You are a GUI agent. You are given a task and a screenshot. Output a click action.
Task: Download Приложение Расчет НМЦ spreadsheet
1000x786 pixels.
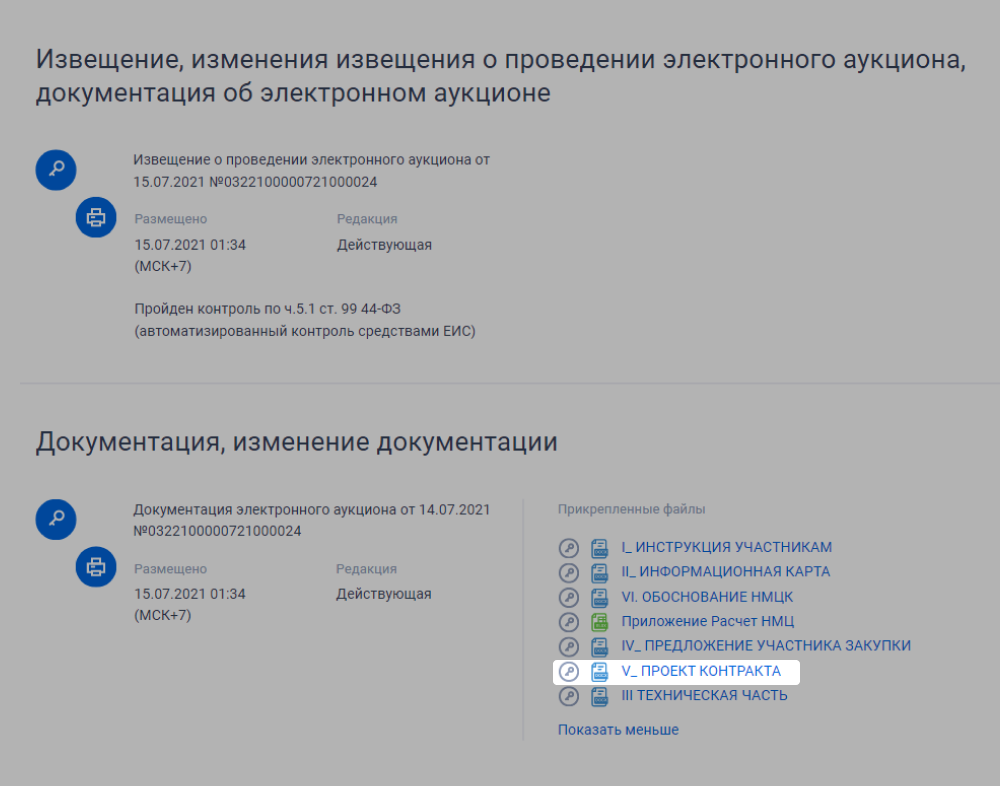pyautogui.click(x=707, y=621)
